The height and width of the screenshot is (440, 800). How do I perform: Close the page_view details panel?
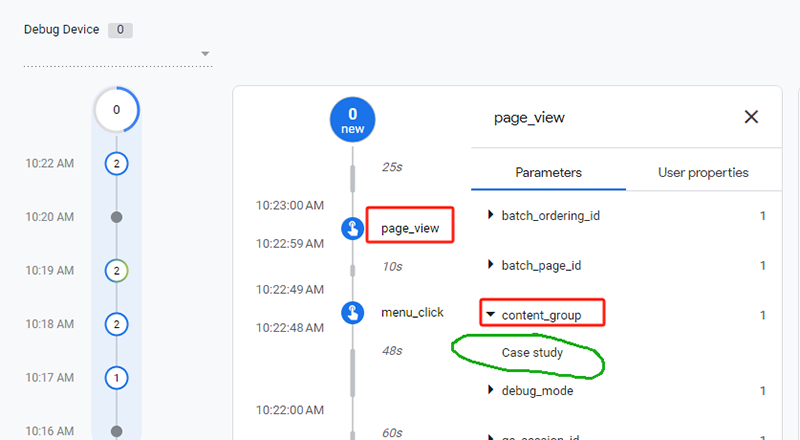click(x=751, y=117)
